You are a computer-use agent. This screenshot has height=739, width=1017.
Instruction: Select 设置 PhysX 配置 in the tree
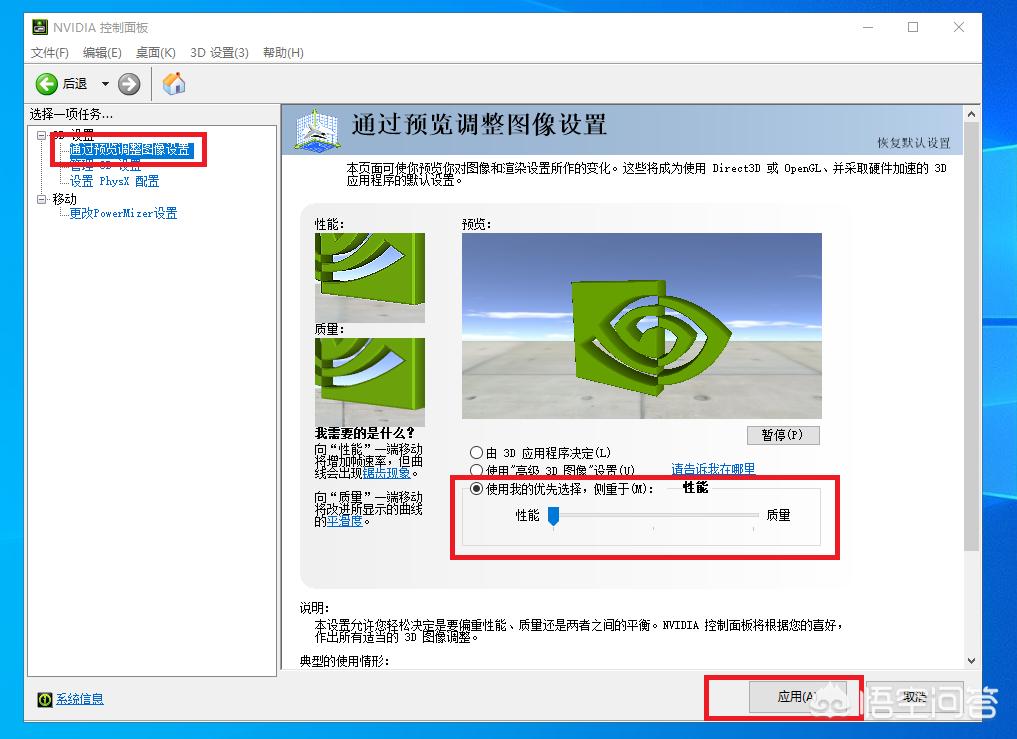click(x=114, y=181)
